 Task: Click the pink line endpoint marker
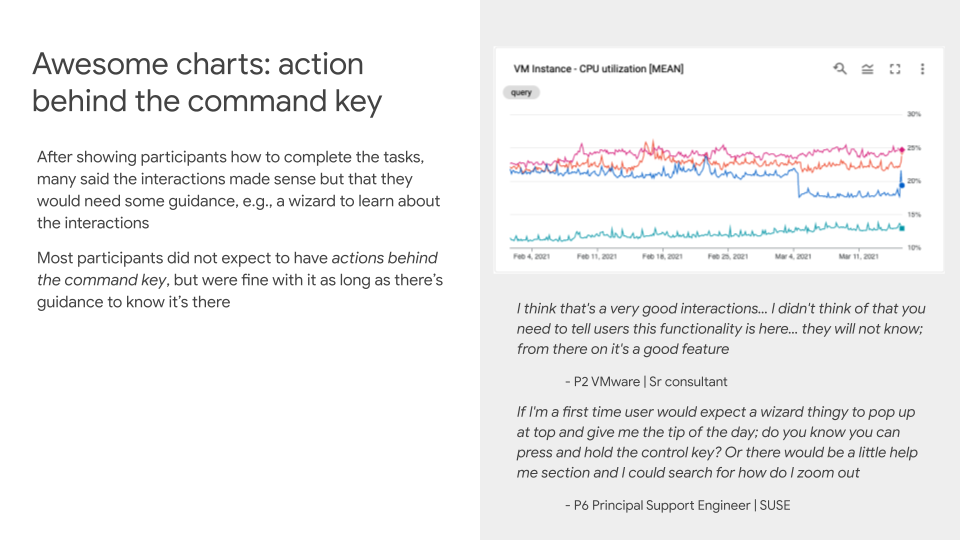[902, 149]
